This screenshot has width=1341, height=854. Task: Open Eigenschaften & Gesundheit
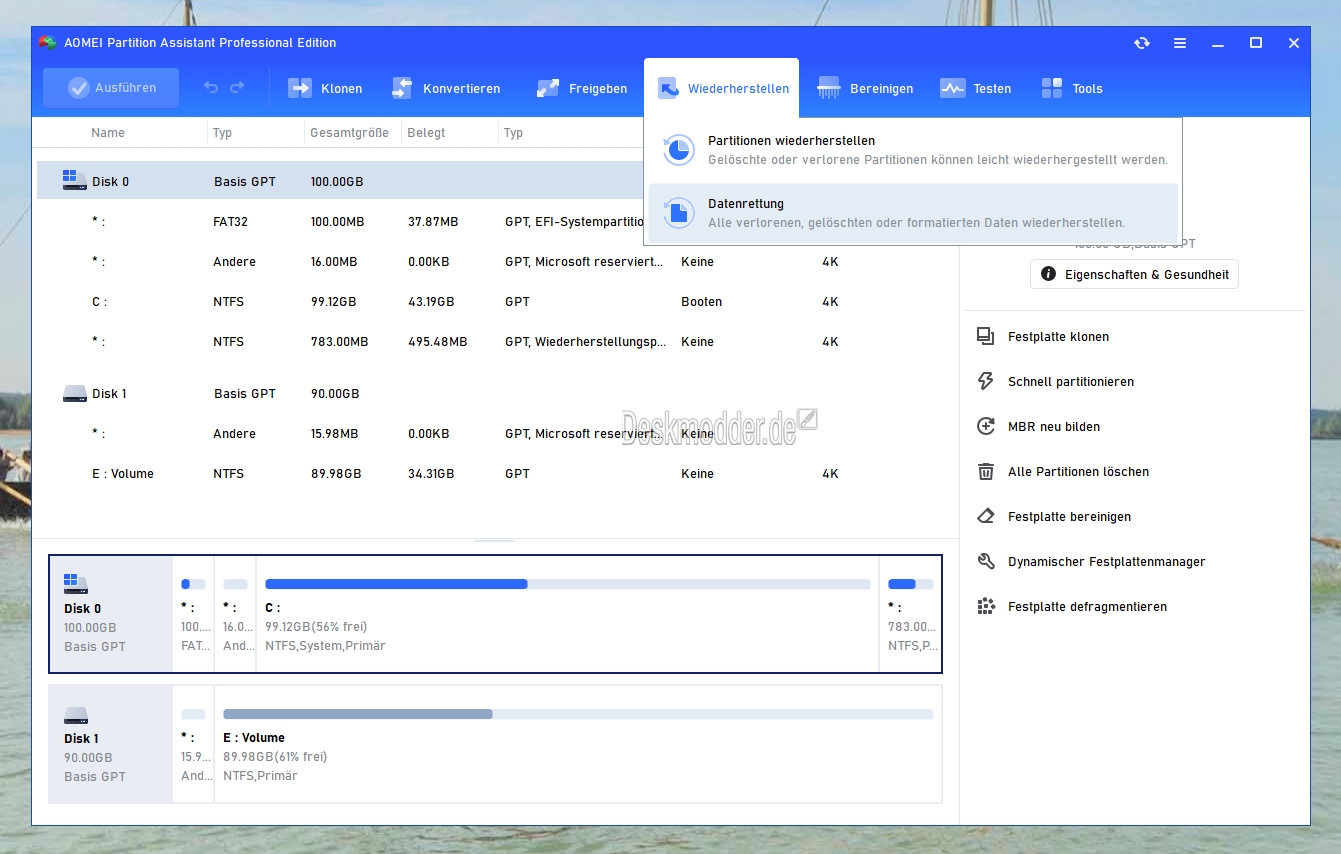(x=1134, y=274)
